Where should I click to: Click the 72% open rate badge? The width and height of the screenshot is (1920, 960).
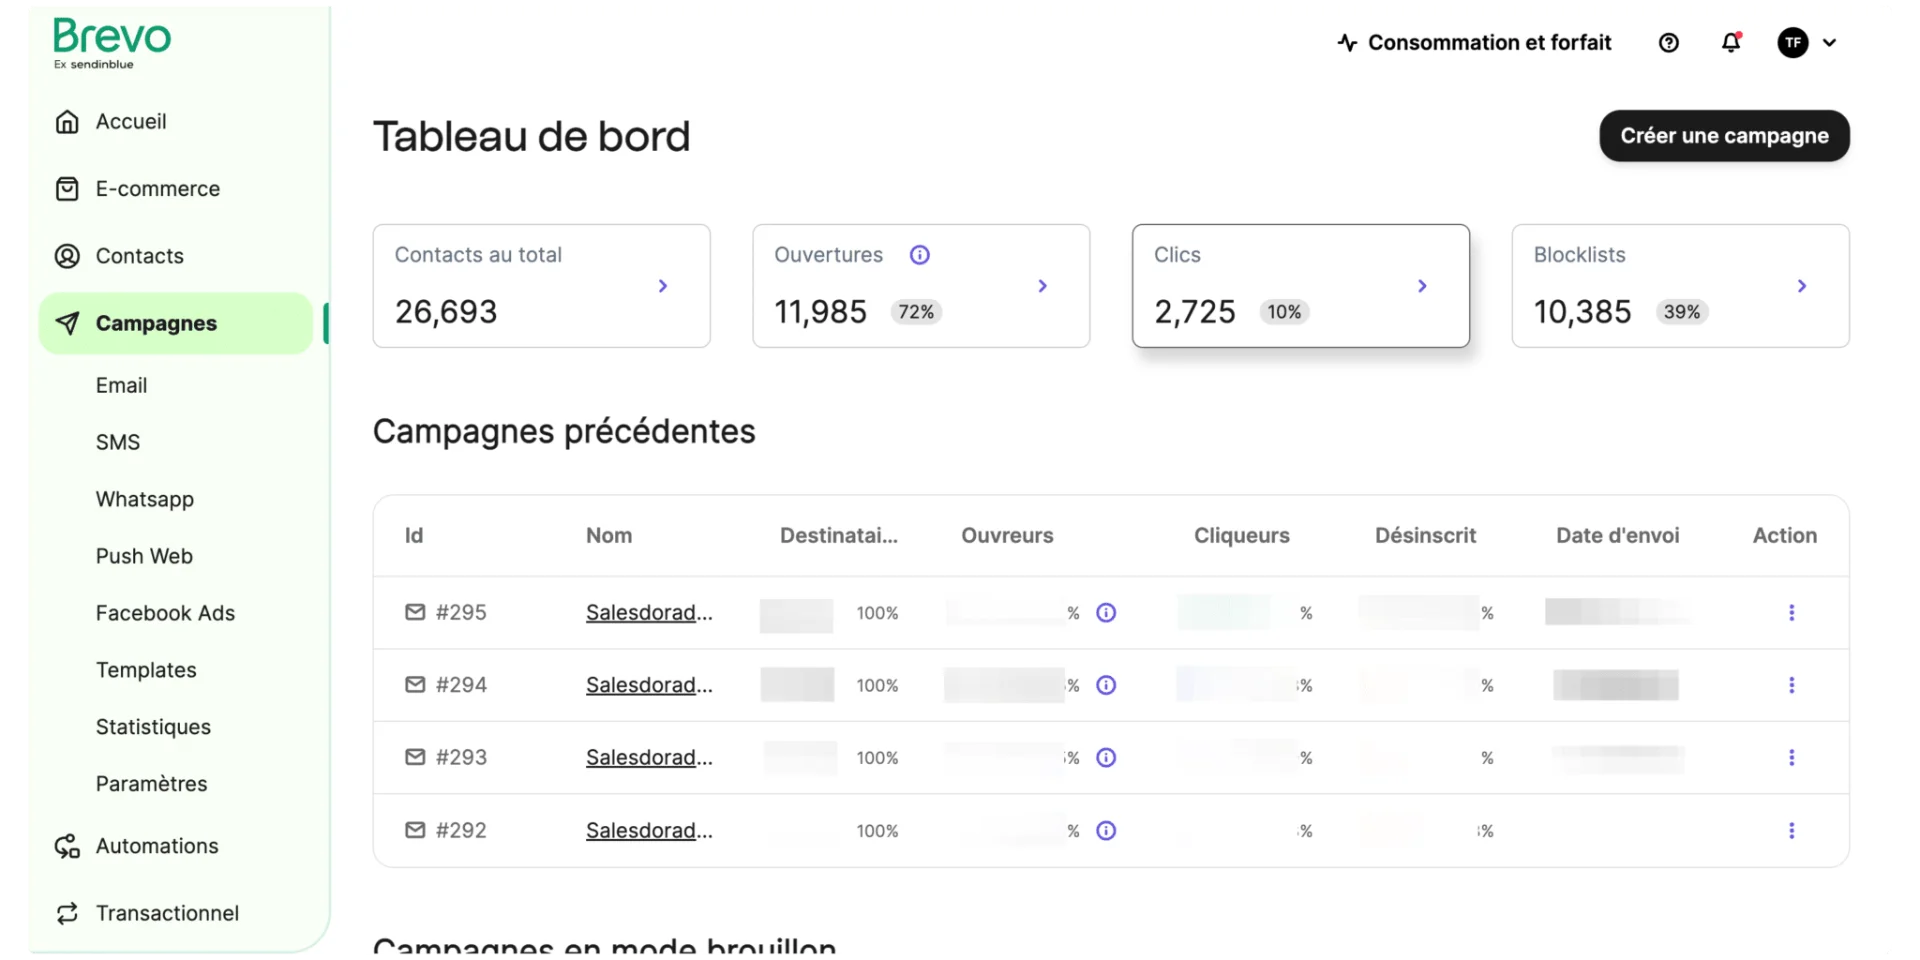(915, 311)
